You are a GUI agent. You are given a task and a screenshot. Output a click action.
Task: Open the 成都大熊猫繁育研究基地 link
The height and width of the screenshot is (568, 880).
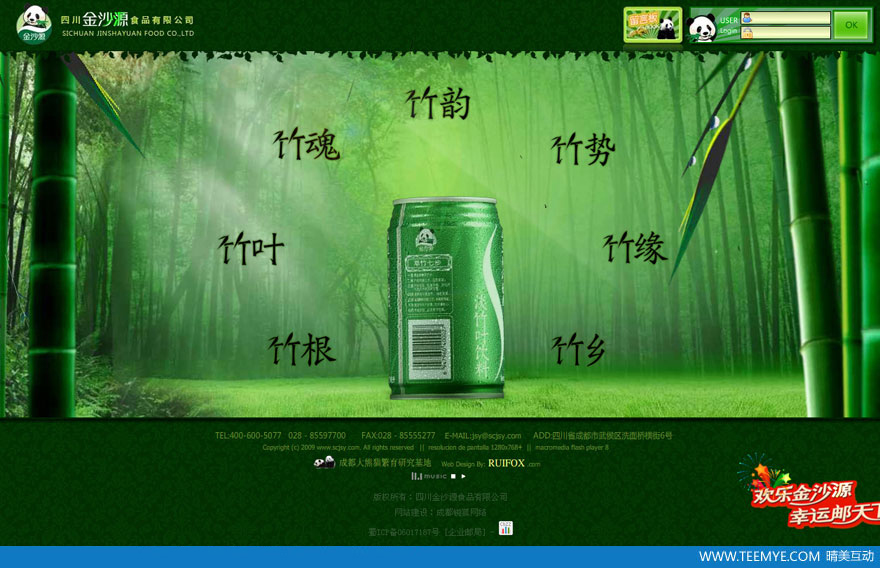385,462
